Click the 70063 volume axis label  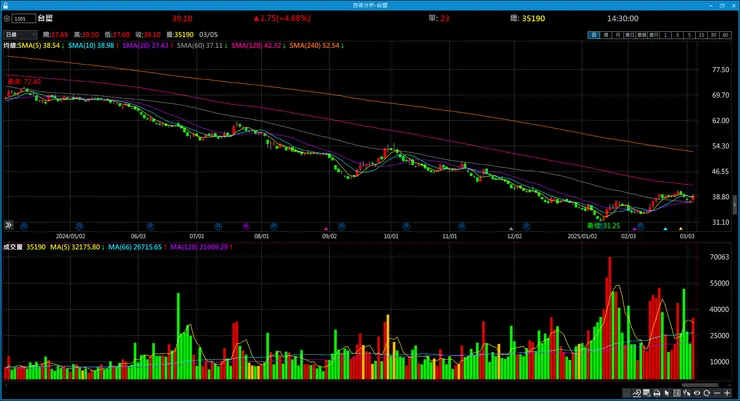720,257
